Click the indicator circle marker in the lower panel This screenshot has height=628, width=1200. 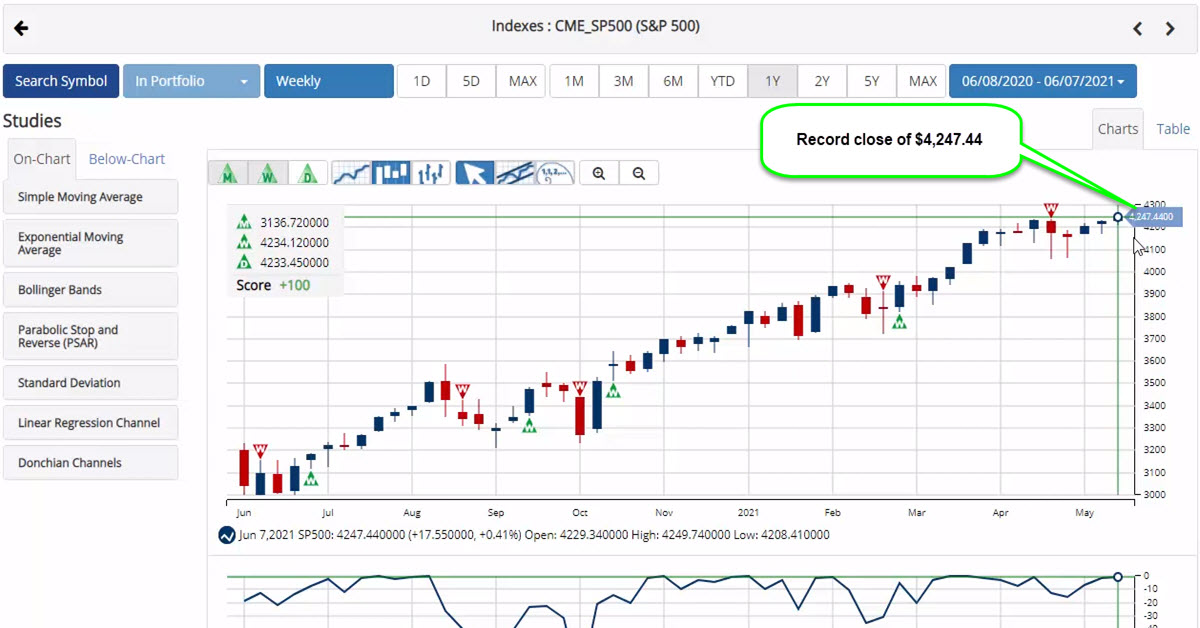(x=1118, y=577)
